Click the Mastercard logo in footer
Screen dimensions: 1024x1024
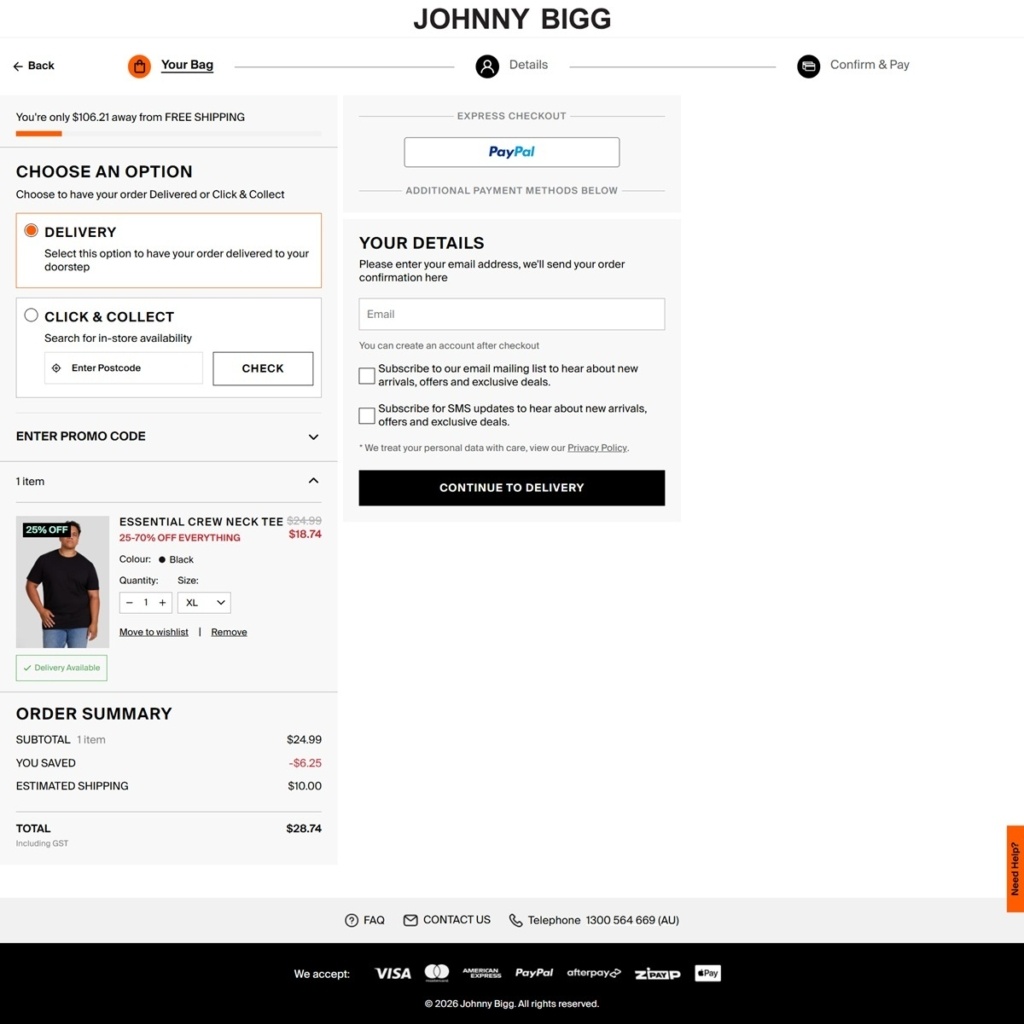pos(437,973)
